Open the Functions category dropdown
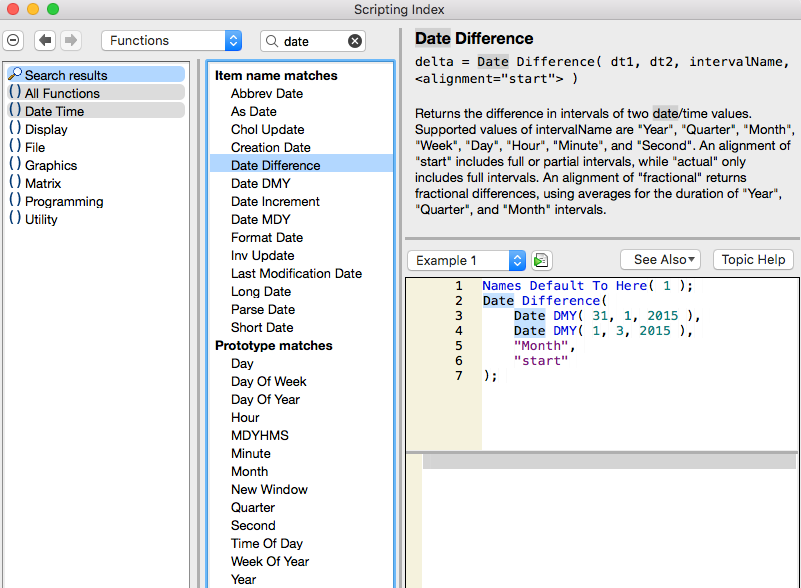 [171, 41]
